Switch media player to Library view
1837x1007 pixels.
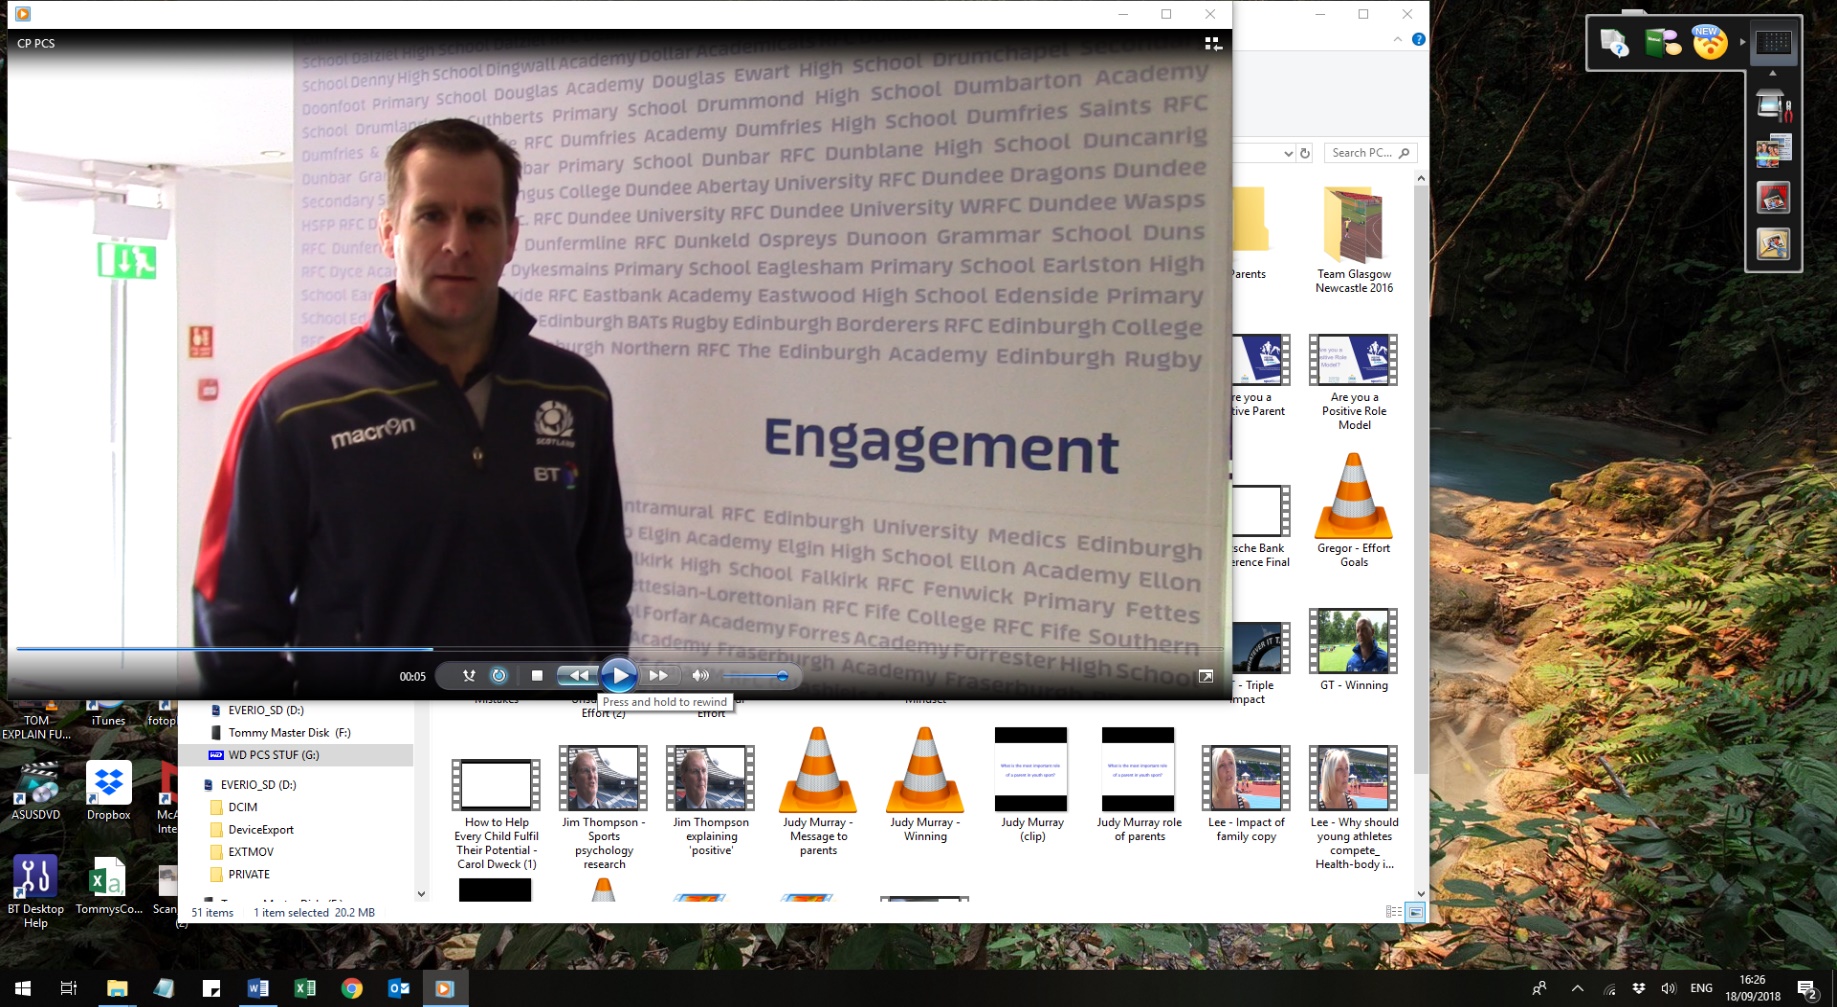click(1213, 43)
